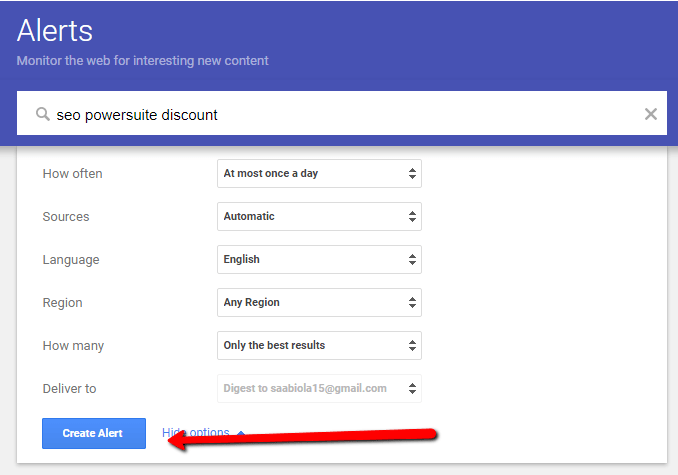This screenshot has width=678, height=475.
Task: Click the search magnifier icon
Action: [43, 114]
